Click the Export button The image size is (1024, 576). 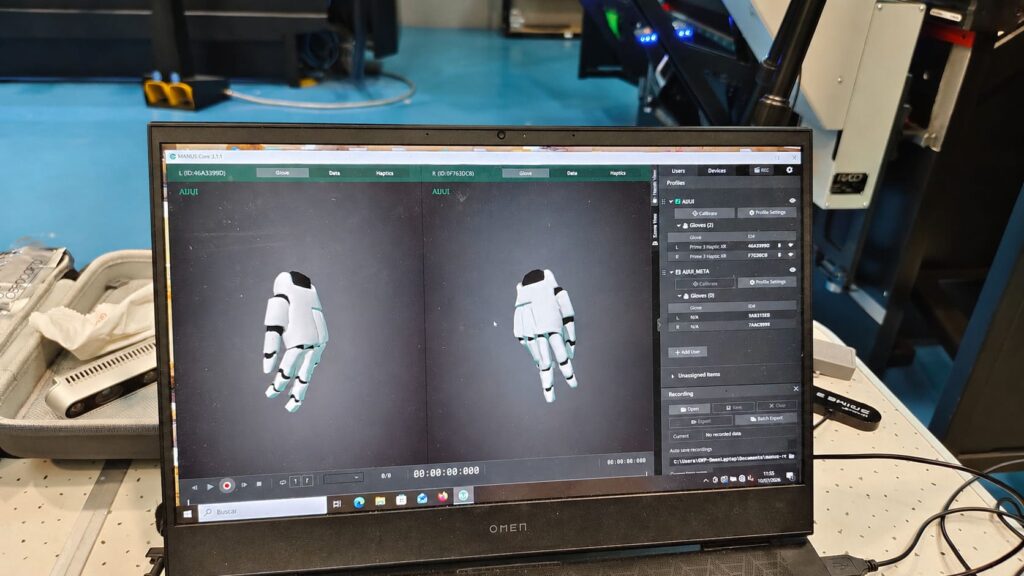click(x=700, y=421)
